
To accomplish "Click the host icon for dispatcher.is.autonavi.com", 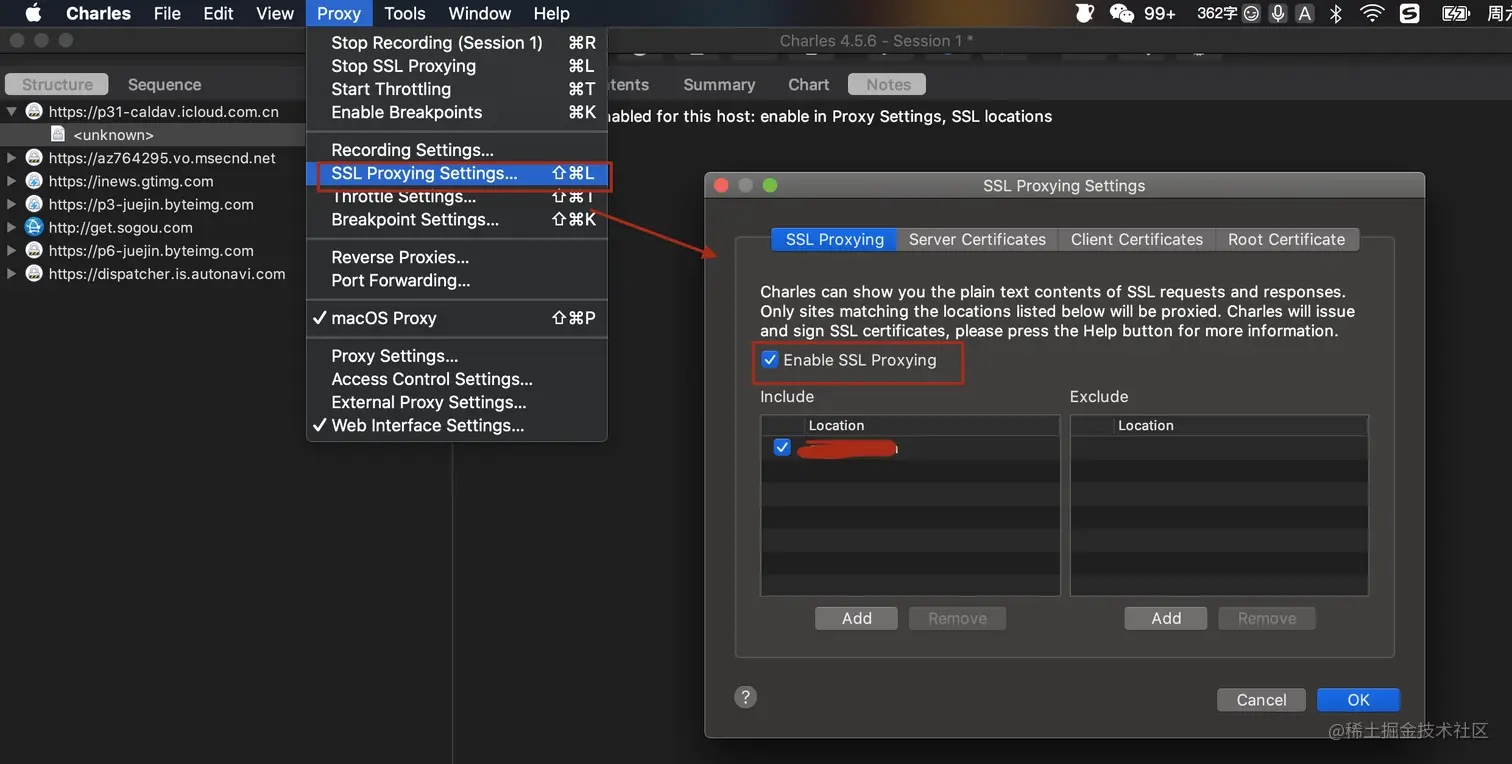I will (34, 273).
